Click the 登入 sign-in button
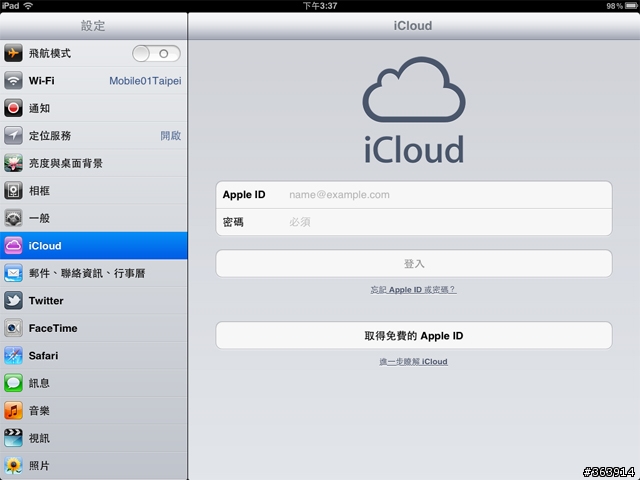Viewport: 640px width, 480px height. click(x=414, y=264)
